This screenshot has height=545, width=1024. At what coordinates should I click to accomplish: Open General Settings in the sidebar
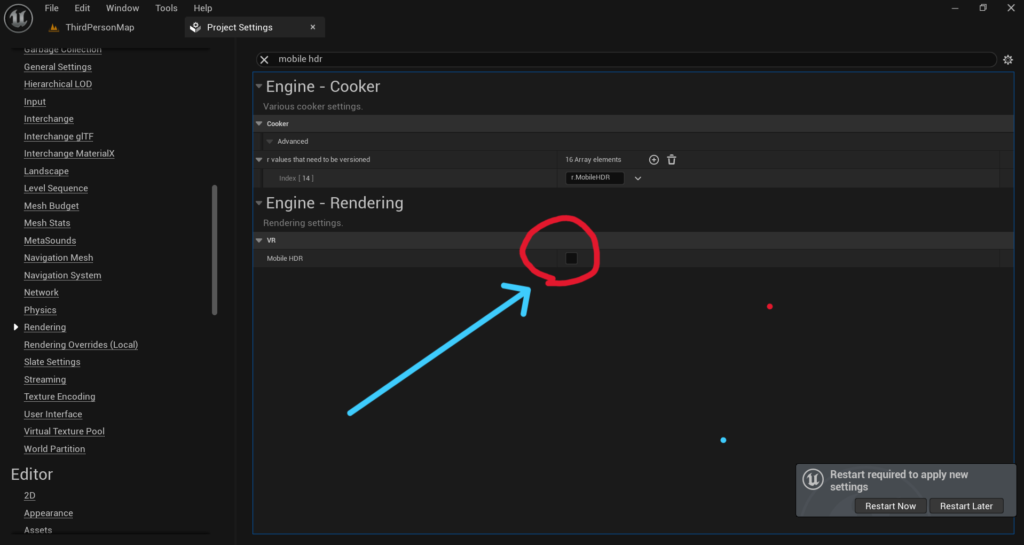[57, 67]
